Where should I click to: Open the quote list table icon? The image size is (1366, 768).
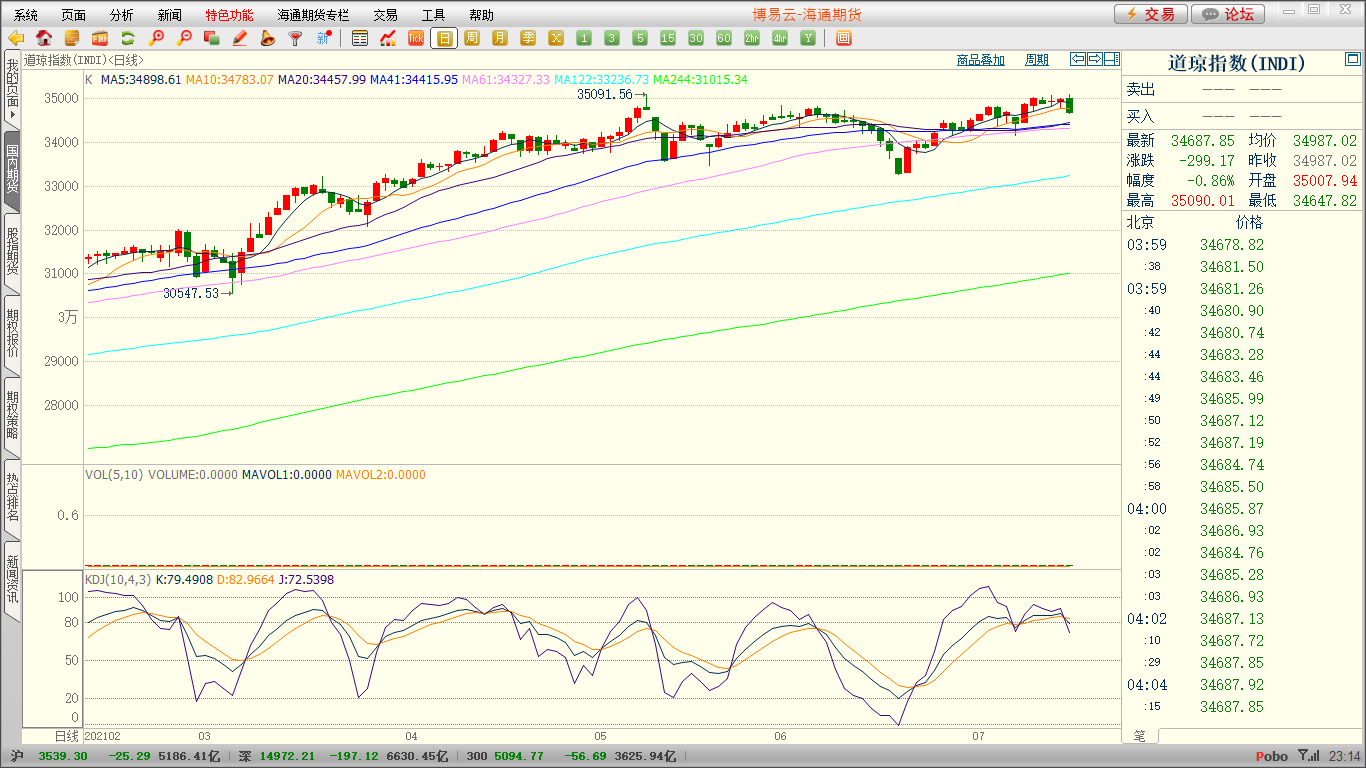point(360,38)
